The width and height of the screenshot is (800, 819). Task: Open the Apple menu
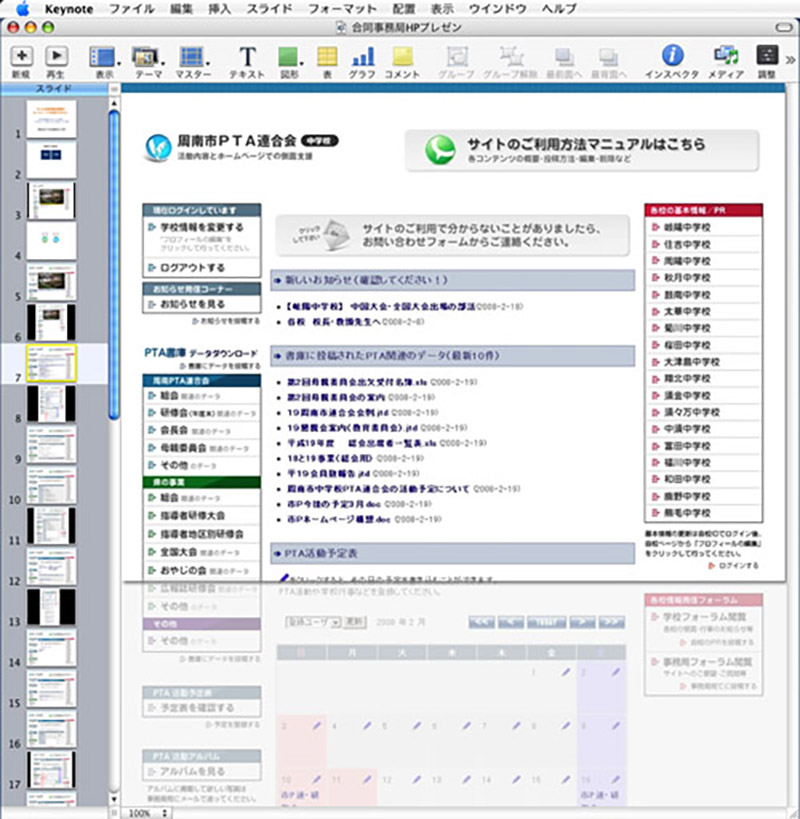tap(22, 8)
